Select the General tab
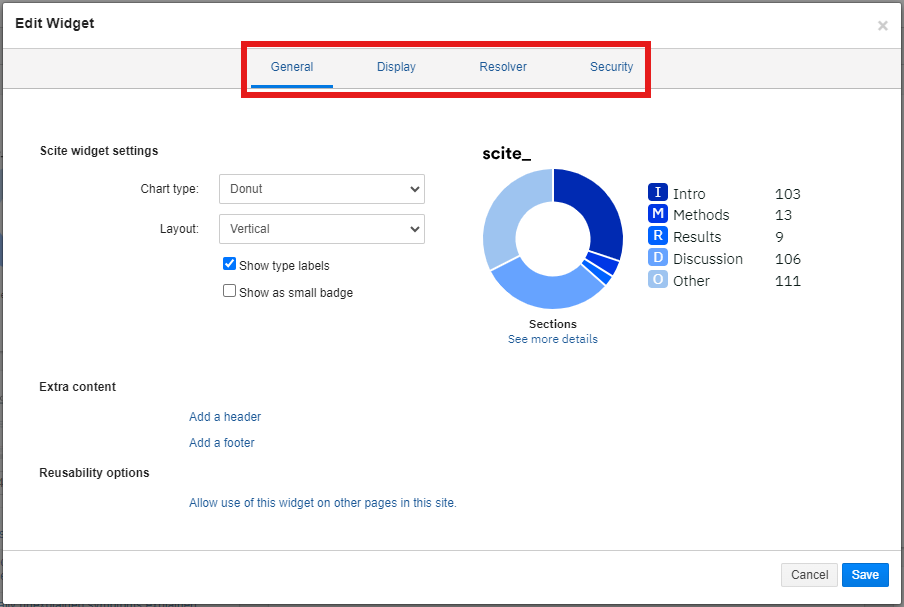 coord(292,67)
